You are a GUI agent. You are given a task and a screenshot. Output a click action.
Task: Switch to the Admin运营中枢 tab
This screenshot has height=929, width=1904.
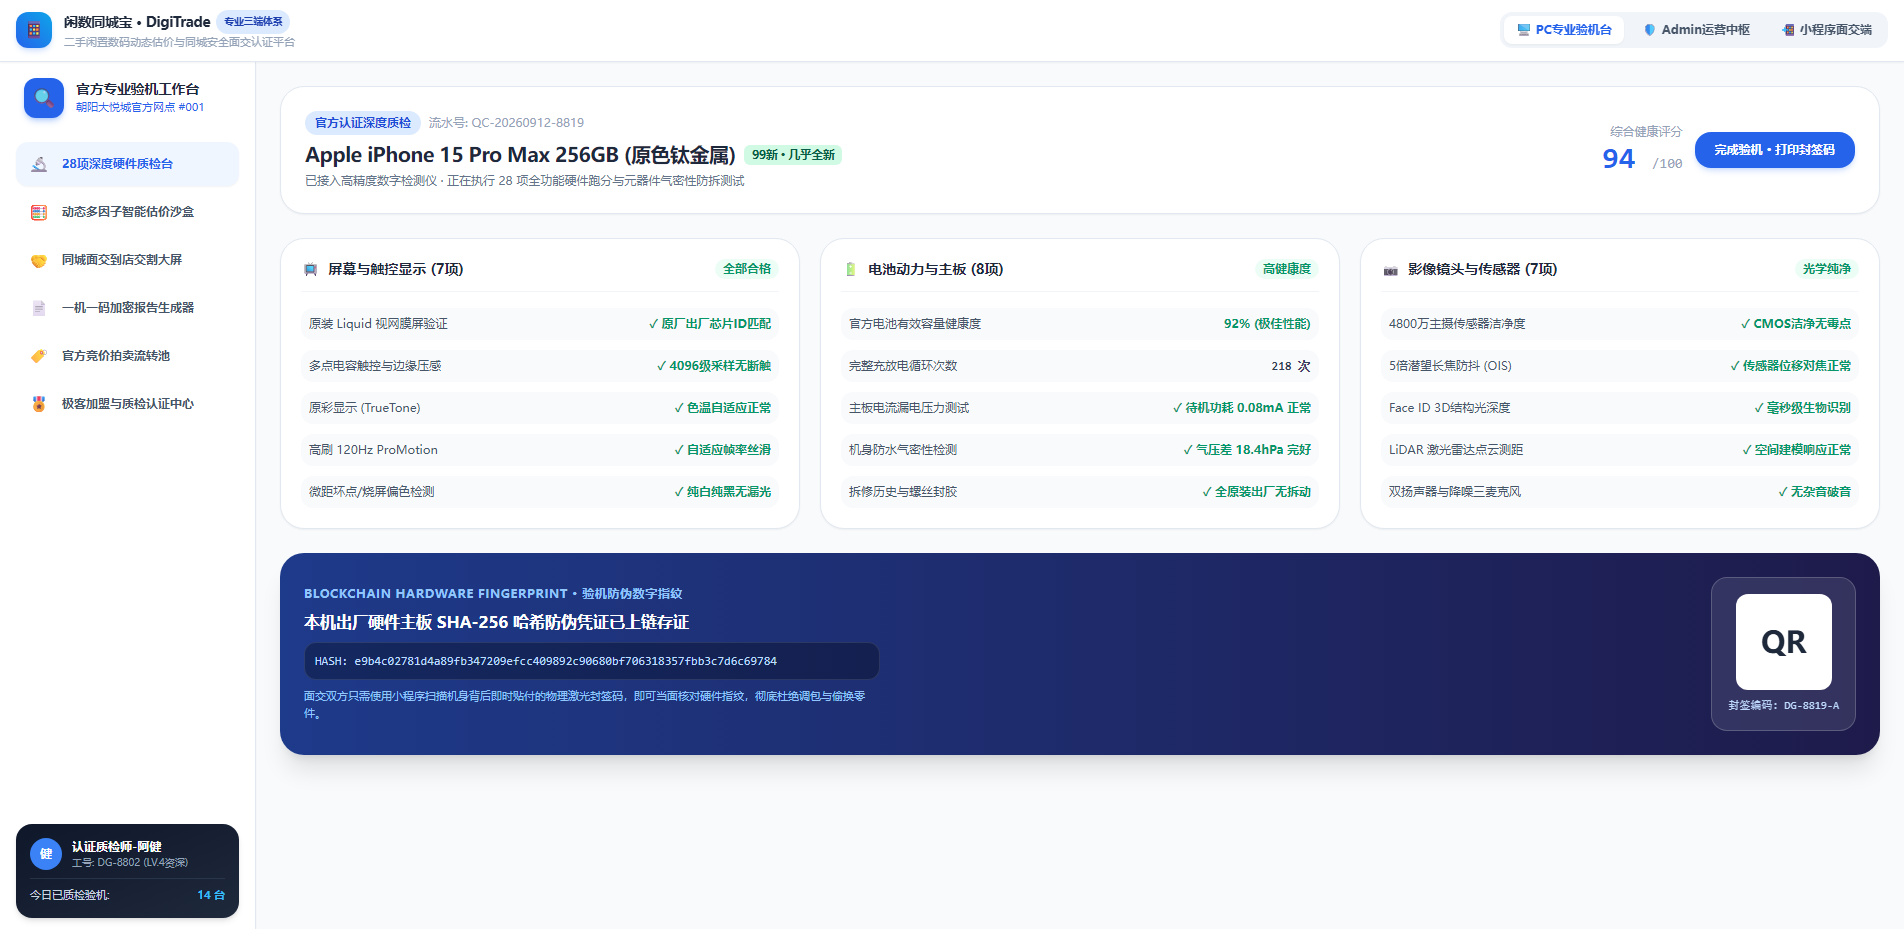(1696, 30)
